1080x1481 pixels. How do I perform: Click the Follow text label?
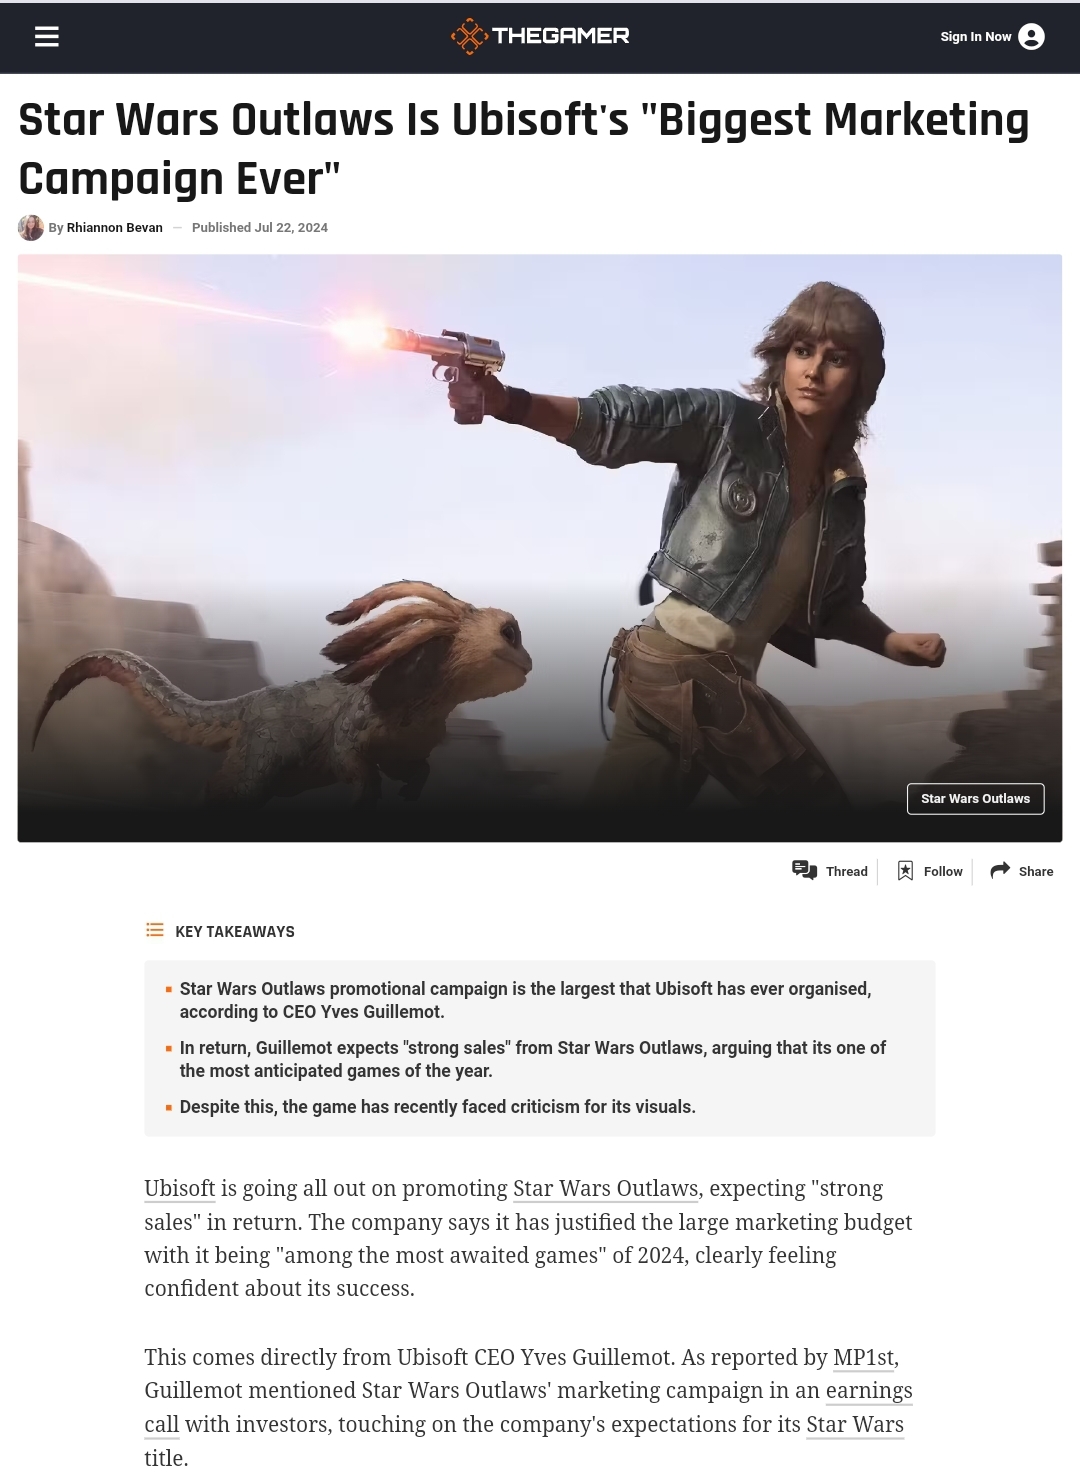pos(943,871)
